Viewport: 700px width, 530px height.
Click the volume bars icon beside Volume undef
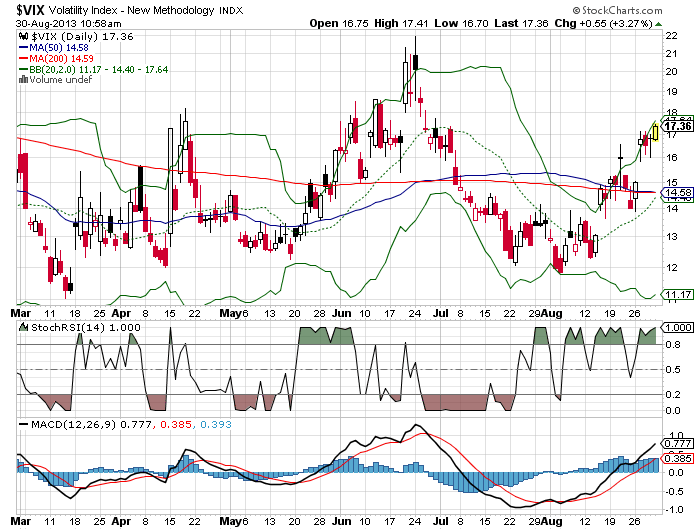[23, 79]
